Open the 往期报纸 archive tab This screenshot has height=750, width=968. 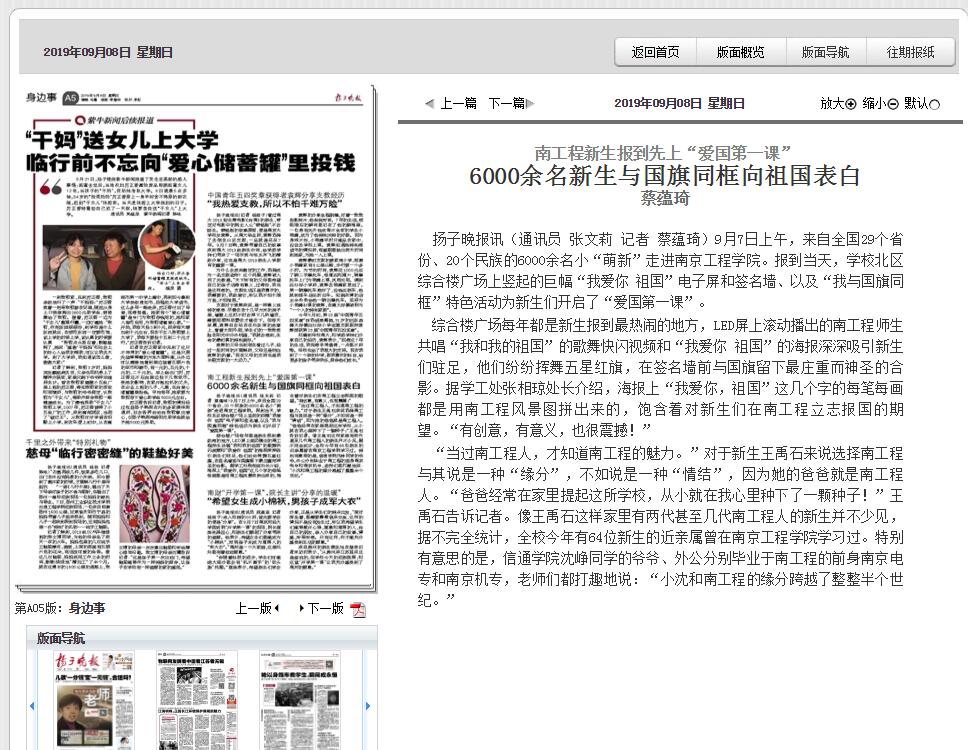click(910, 52)
